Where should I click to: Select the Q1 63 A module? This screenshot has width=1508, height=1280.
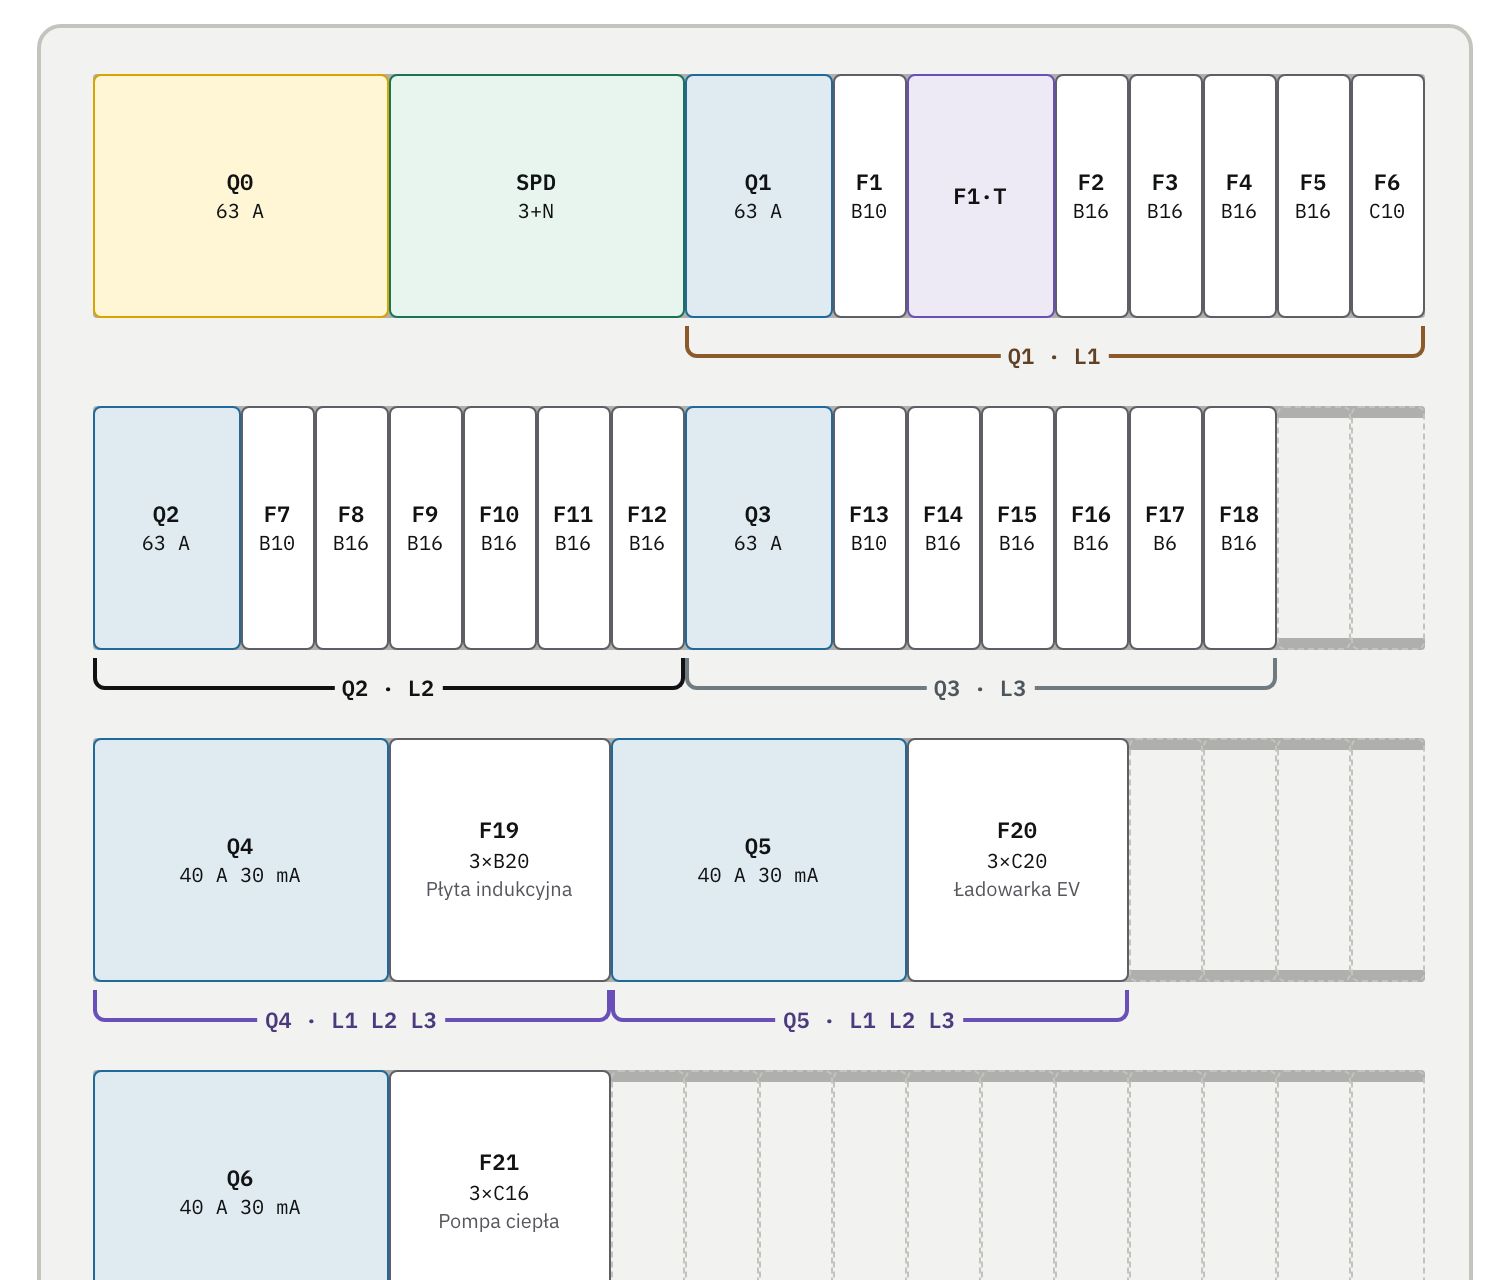[759, 196]
